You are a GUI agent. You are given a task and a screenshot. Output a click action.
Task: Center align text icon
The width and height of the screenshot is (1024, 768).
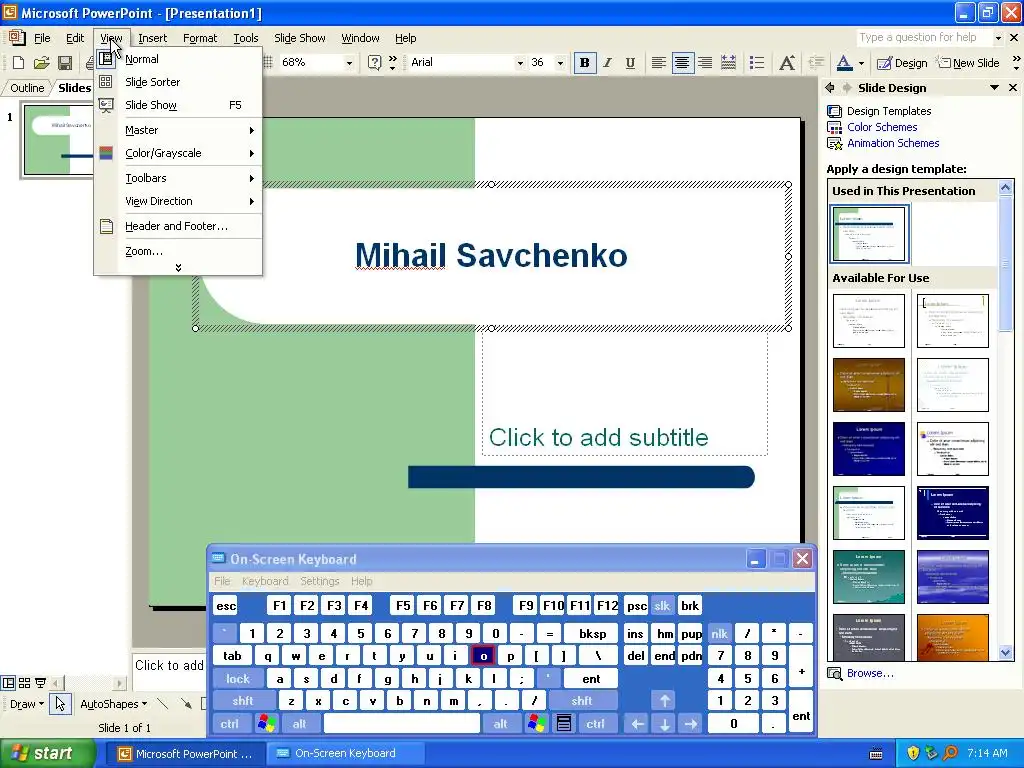[x=682, y=63]
